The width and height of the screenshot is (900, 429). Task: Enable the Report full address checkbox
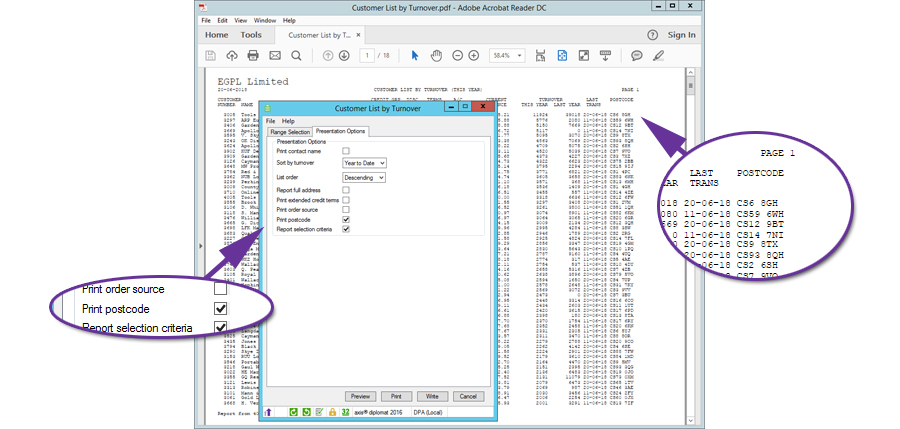(346, 190)
